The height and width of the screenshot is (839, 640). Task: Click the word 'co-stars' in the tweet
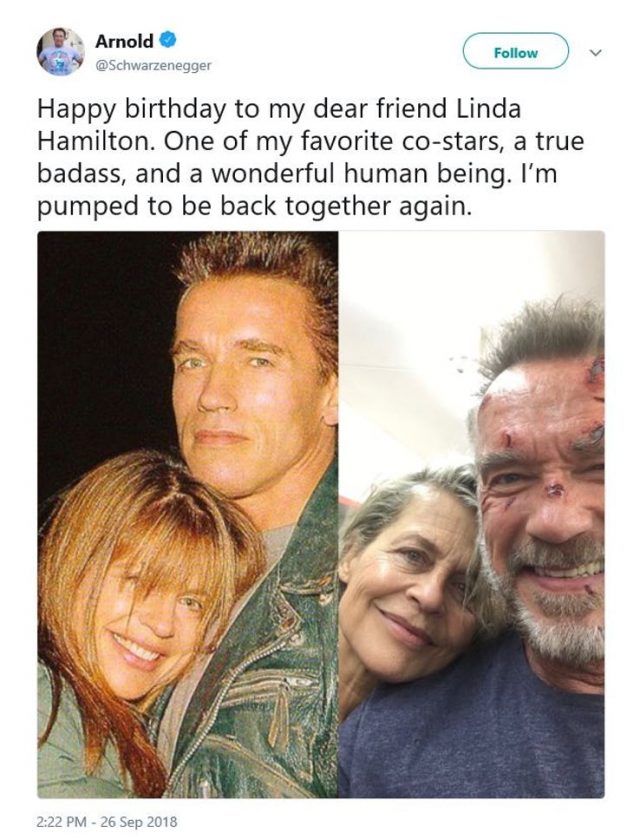tap(453, 142)
